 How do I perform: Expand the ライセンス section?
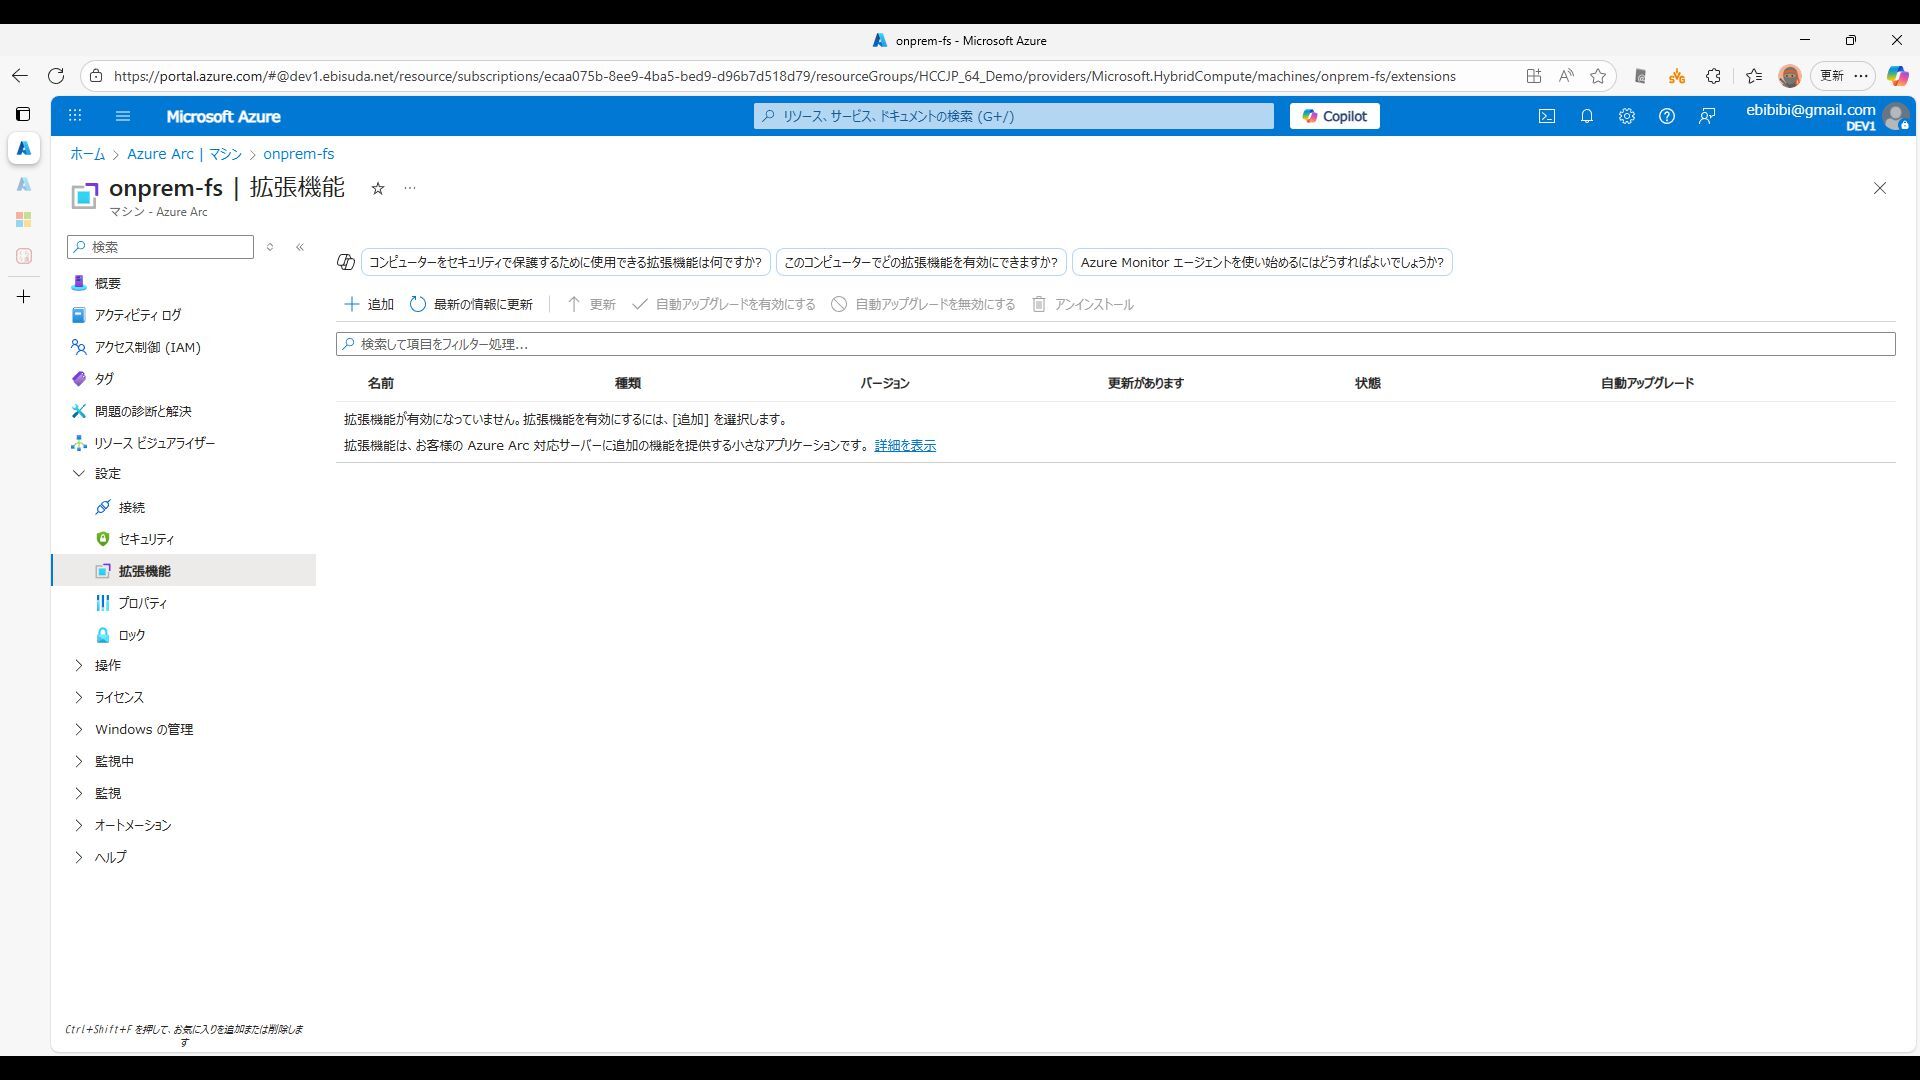point(79,698)
